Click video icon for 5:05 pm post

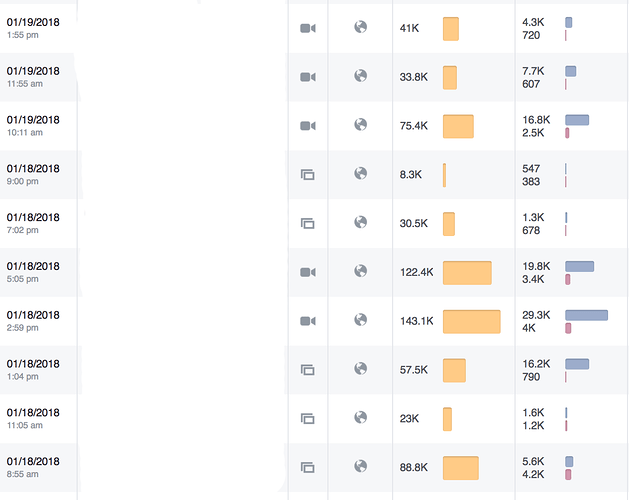point(308,272)
